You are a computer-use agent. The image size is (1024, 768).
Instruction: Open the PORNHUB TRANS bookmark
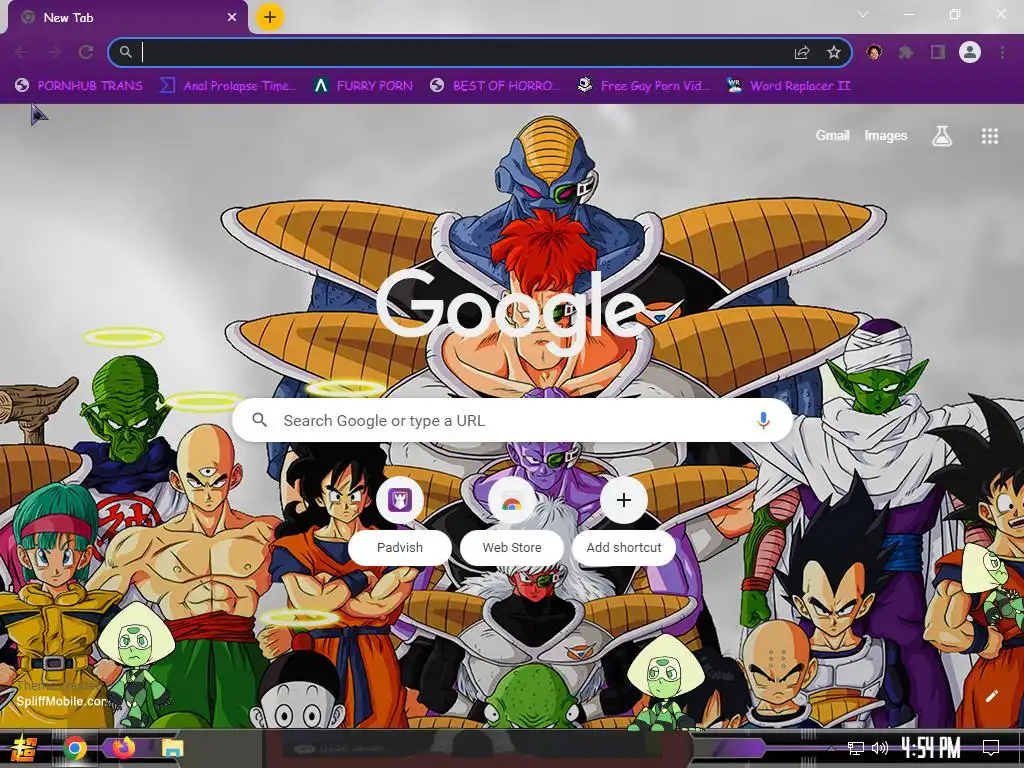[x=79, y=86]
